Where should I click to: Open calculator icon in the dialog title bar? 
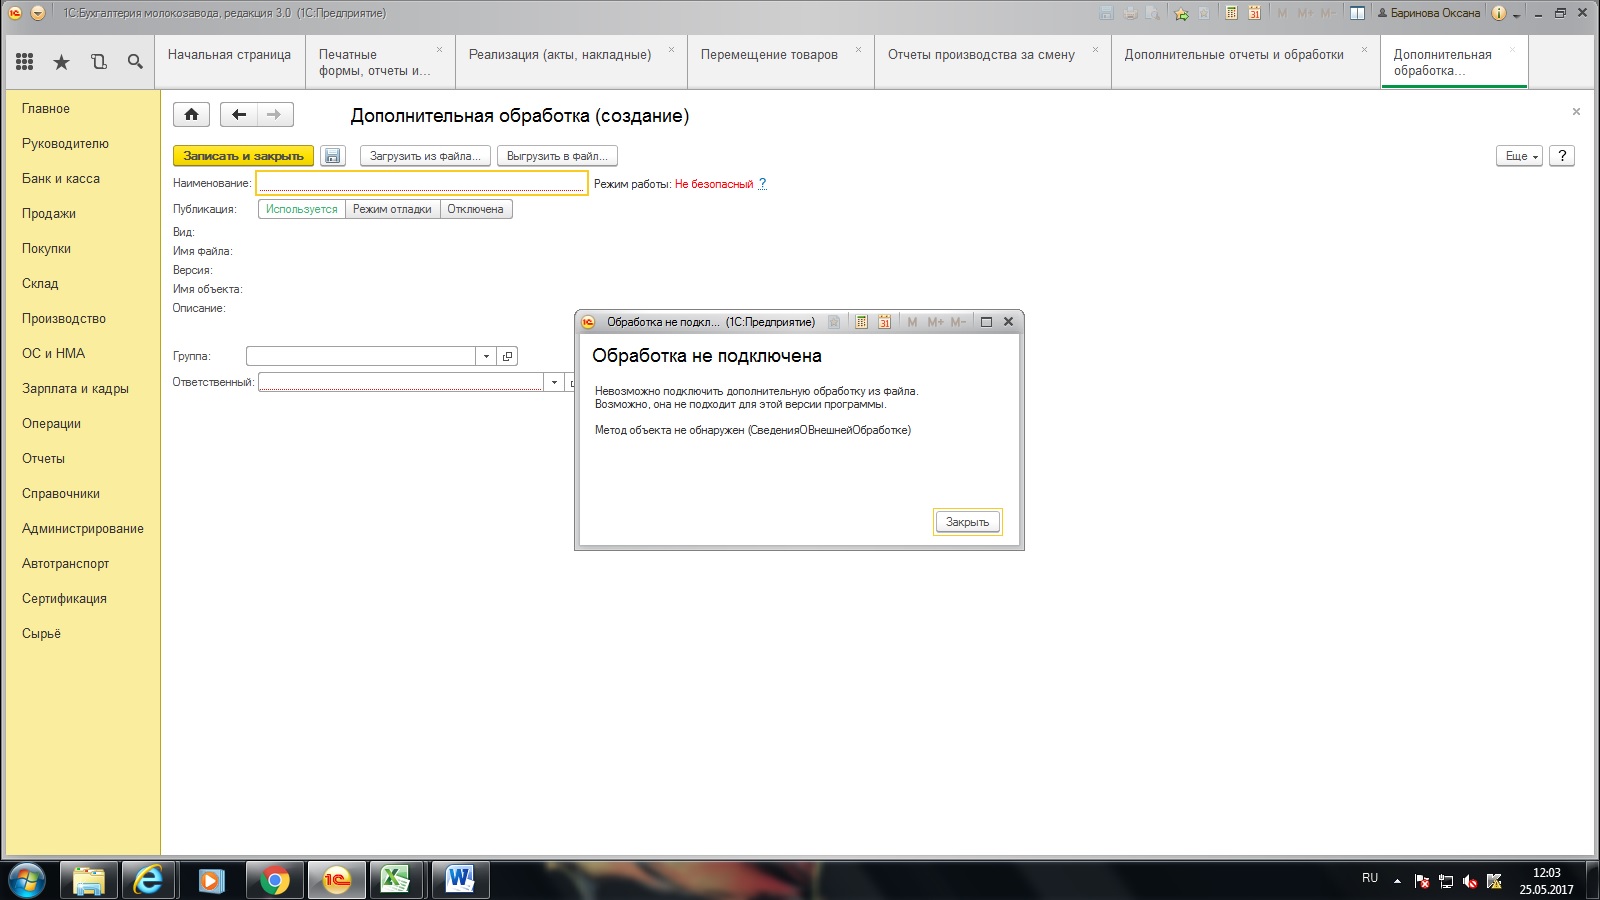pyautogui.click(x=861, y=322)
